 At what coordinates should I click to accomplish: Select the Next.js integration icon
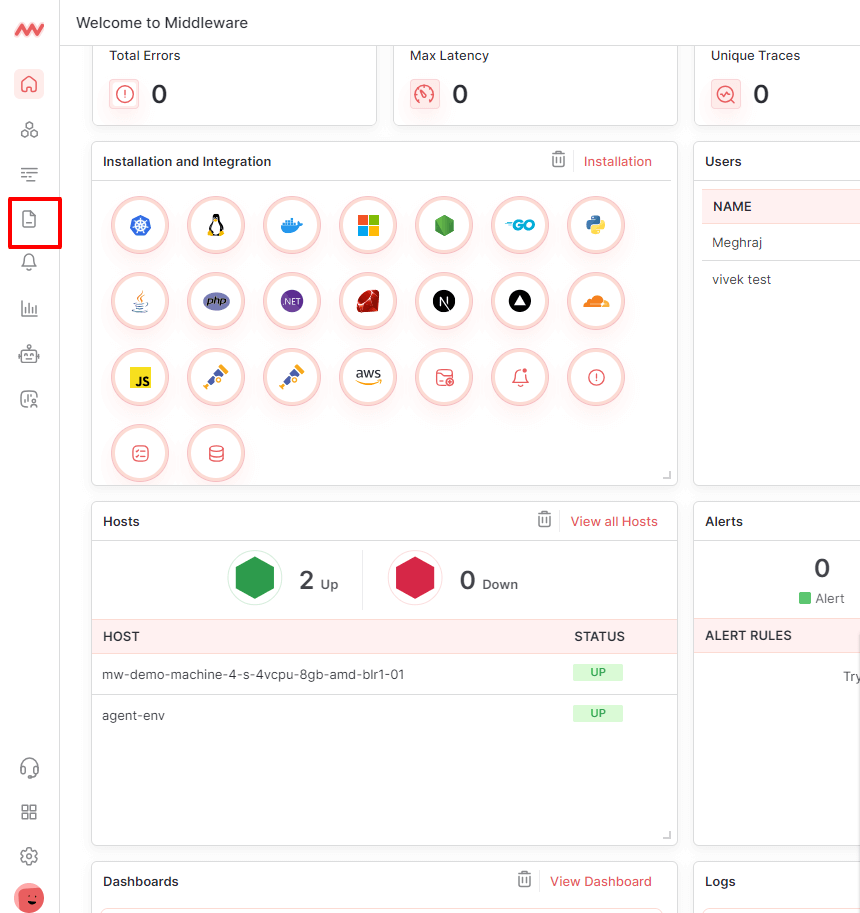[x=444, y=301]
